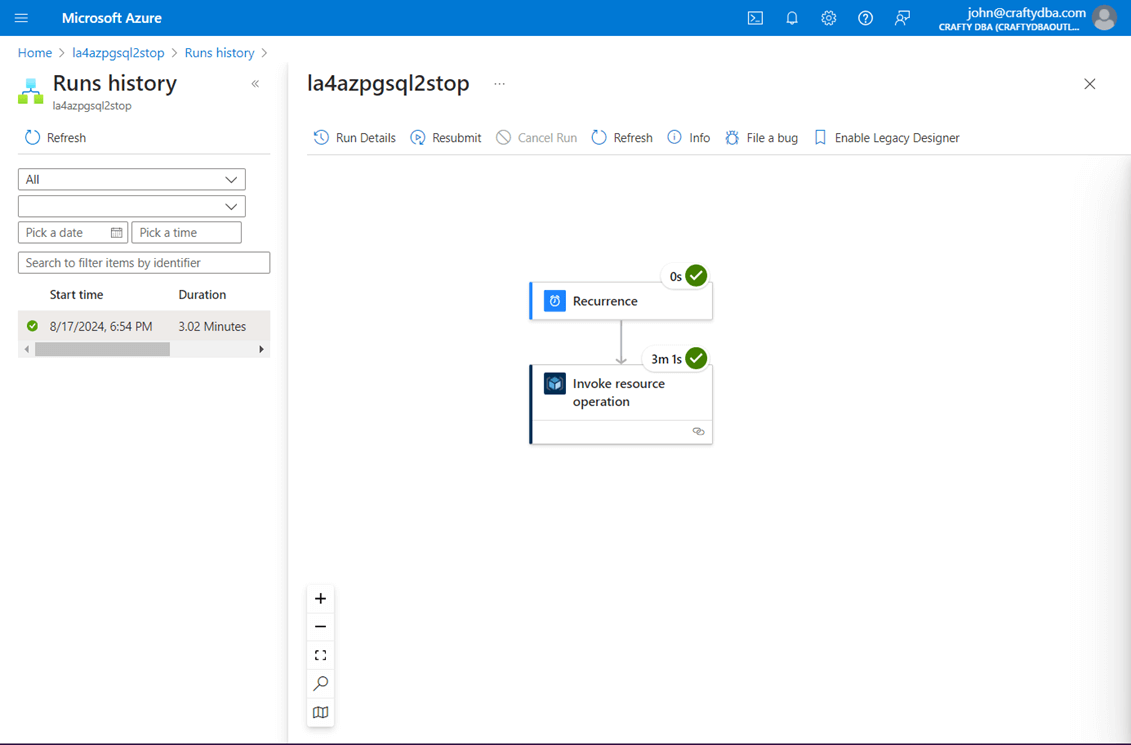Open portal settings gear

point(829,18)
